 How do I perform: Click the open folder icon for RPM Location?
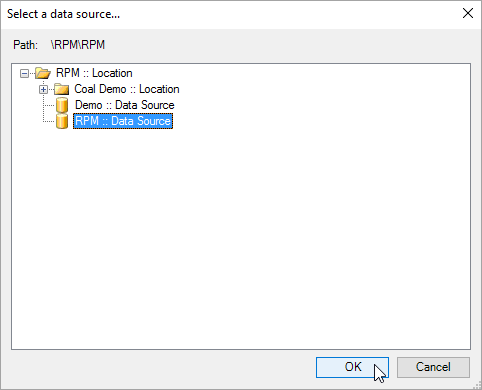(43, 73)
